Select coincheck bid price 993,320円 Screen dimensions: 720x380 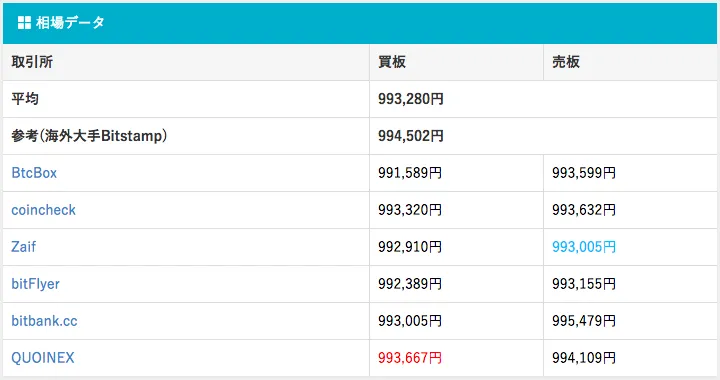pos(410,210)
